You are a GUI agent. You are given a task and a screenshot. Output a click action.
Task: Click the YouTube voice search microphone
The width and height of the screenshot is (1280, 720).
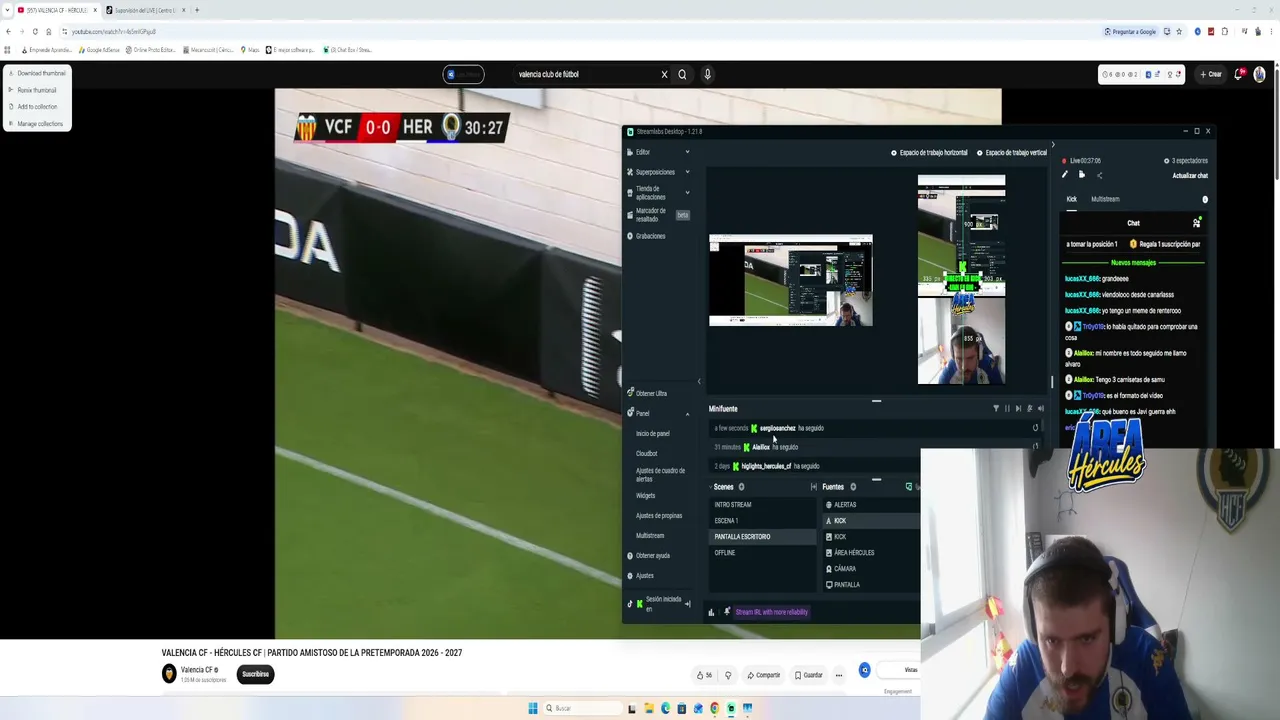[707, 74]
